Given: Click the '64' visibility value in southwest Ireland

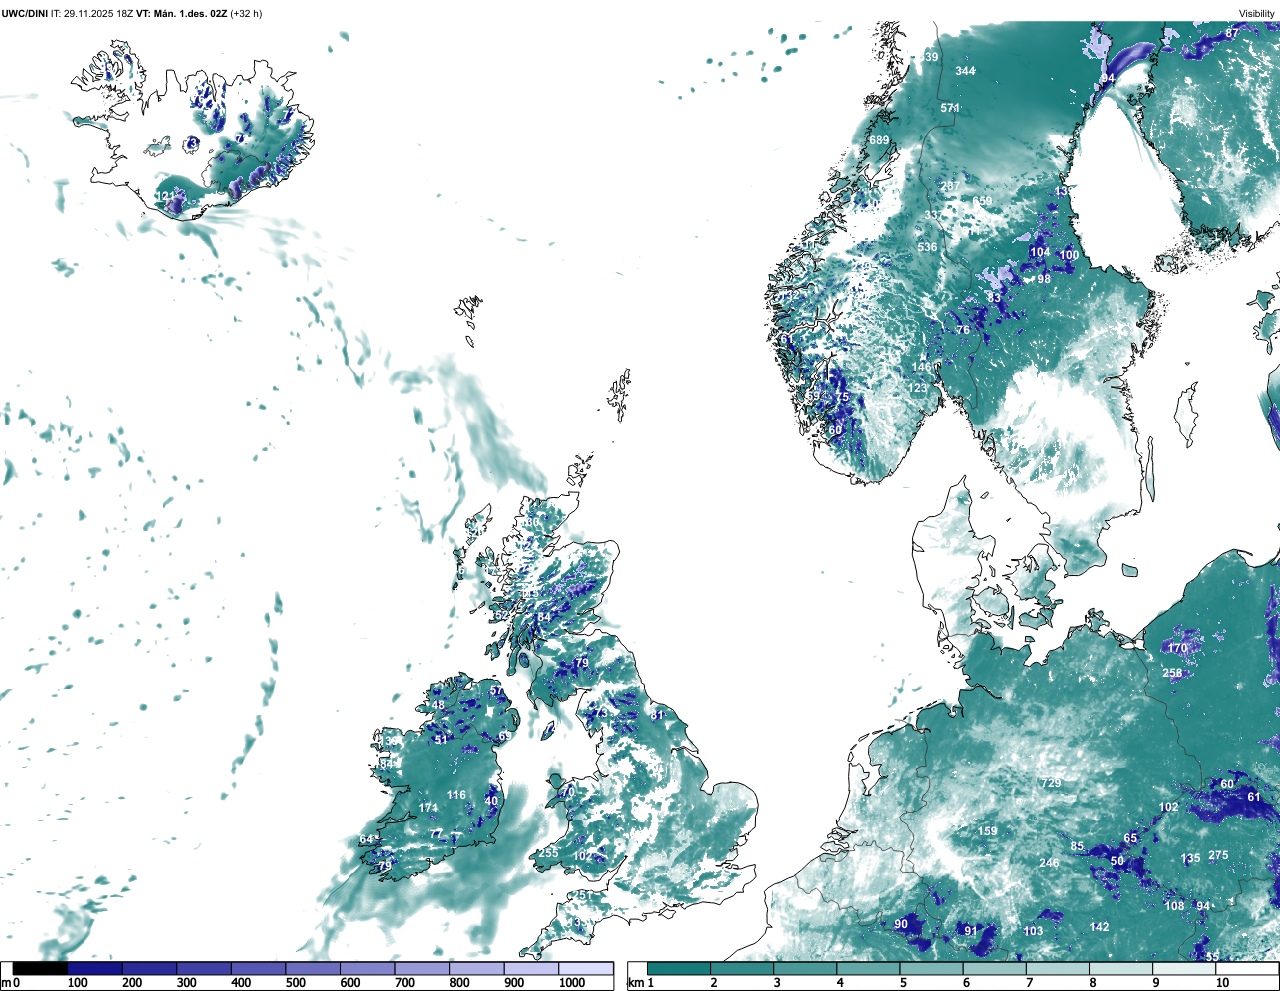Looking at the screenshot, I should coord(367,839).
